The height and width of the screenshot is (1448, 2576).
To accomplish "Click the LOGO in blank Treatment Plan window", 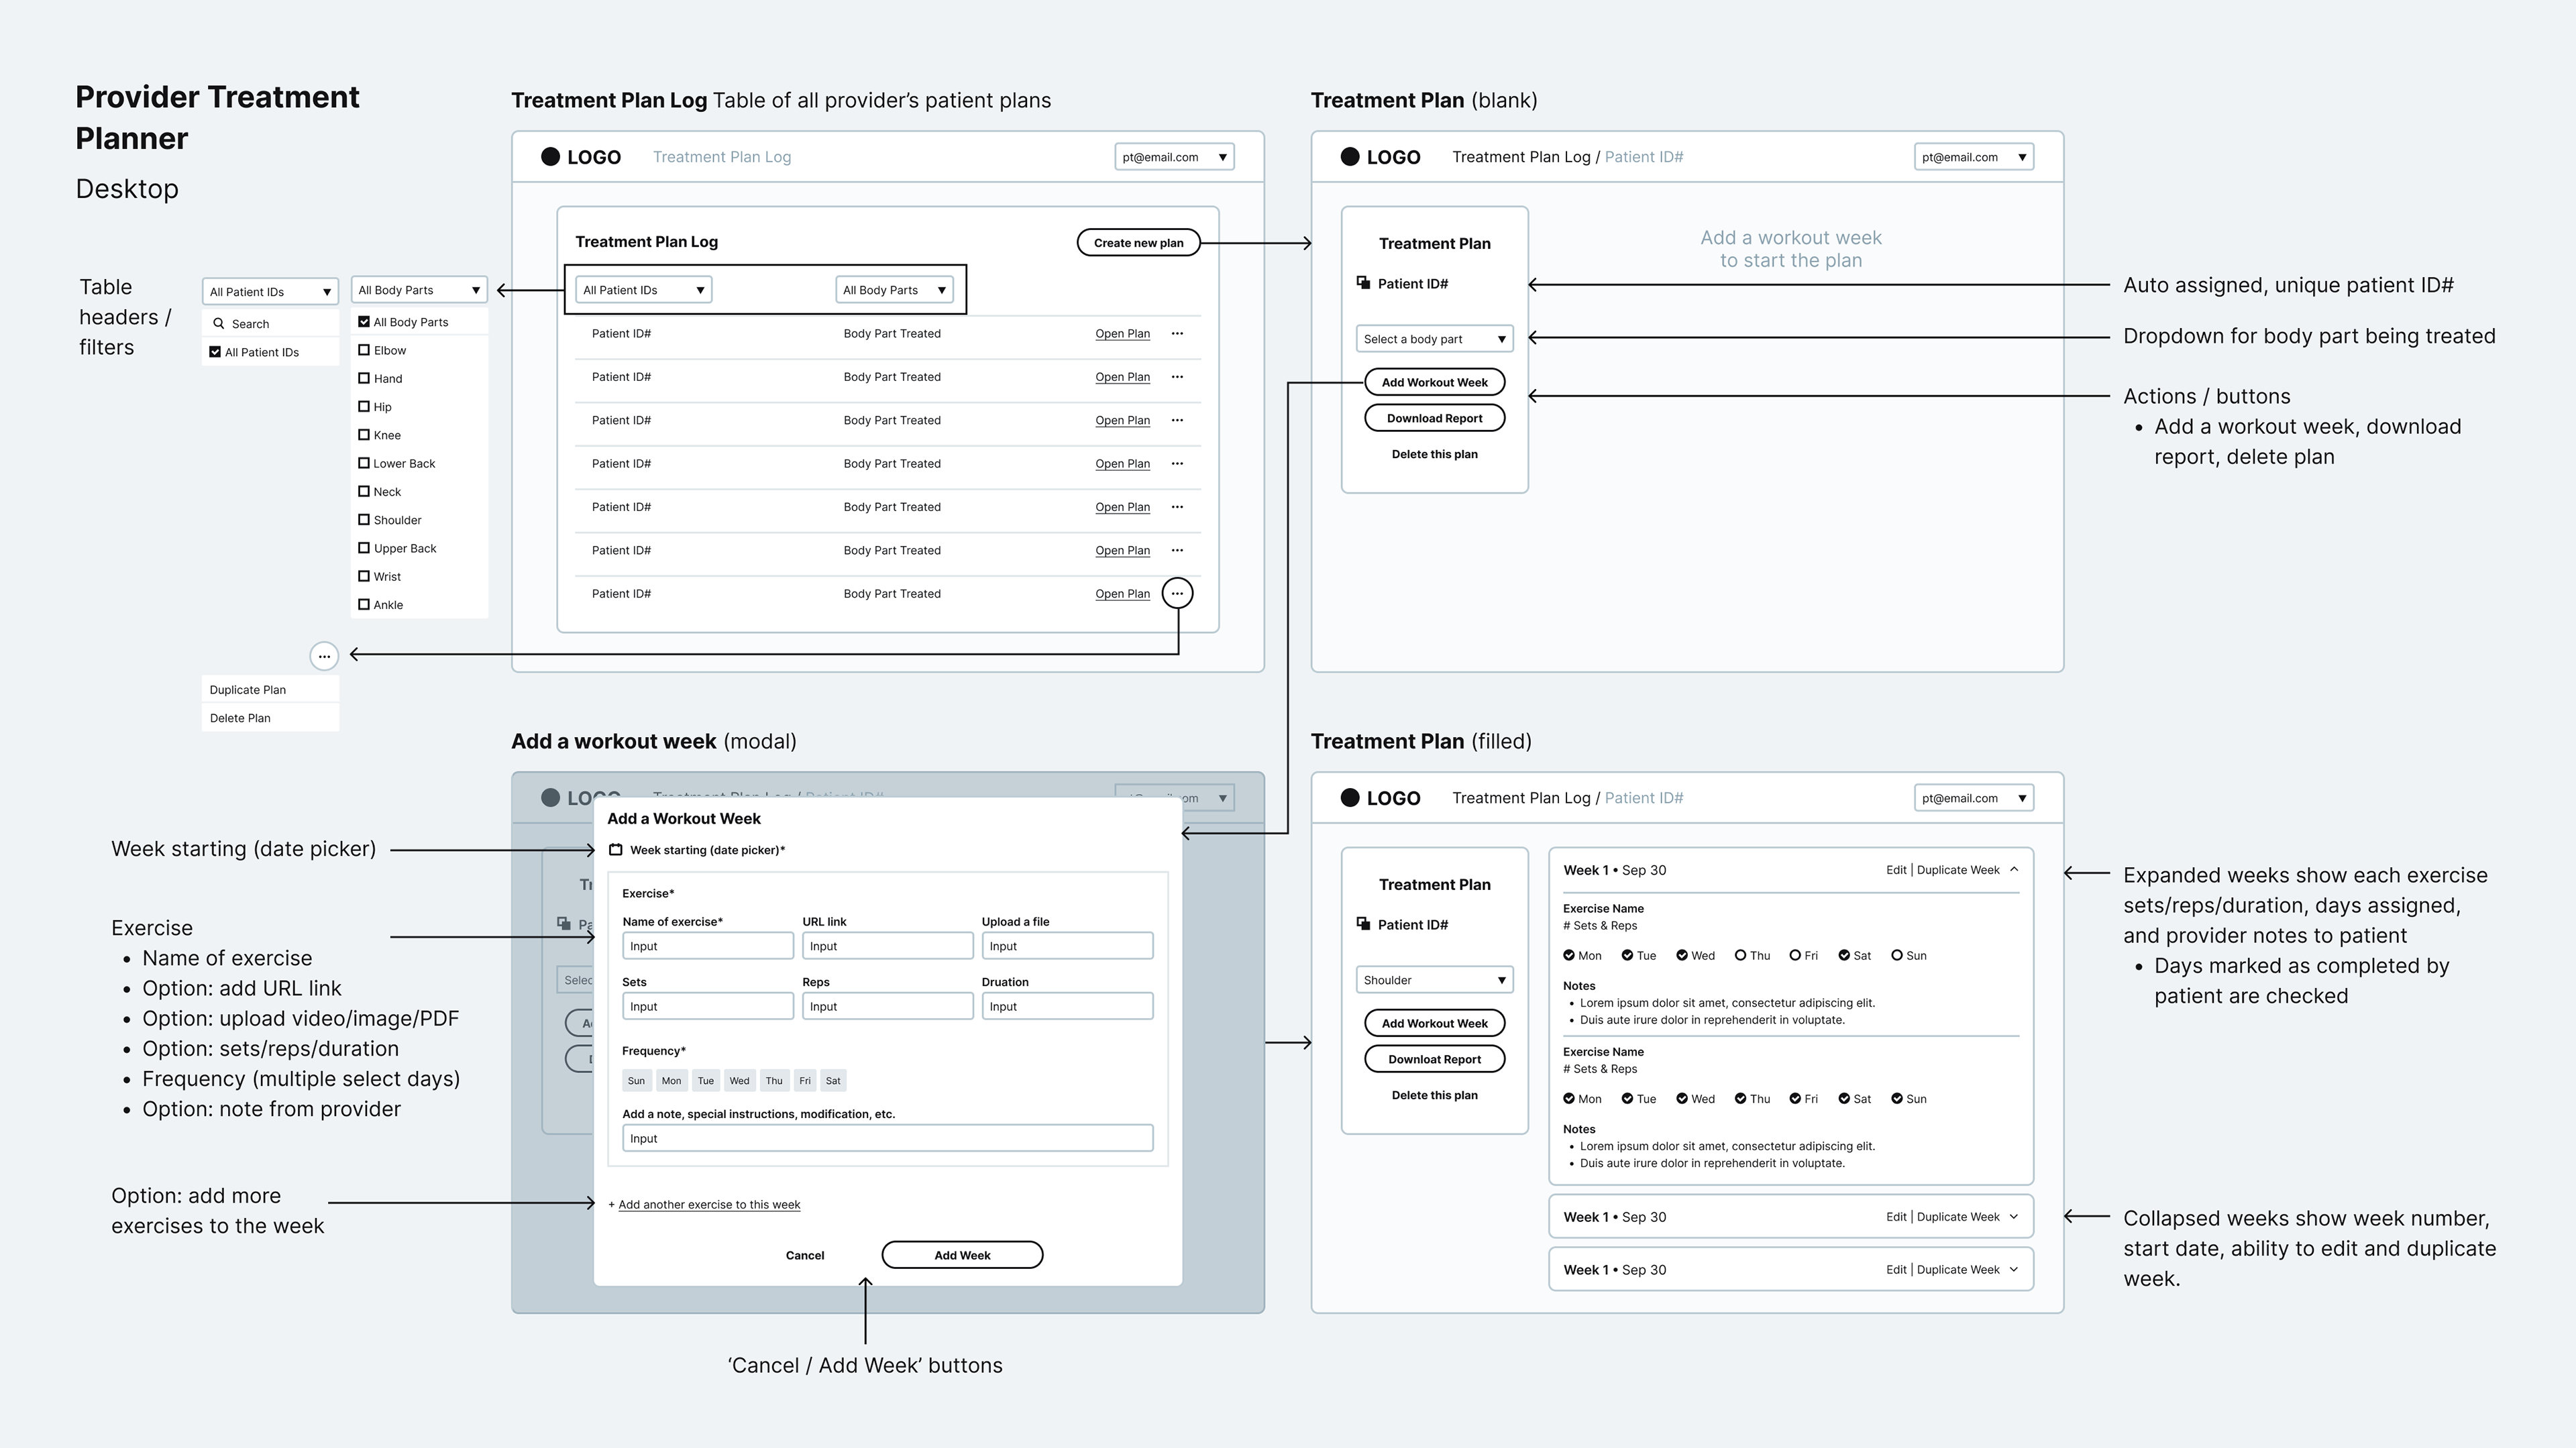I will pos(1380,157).
